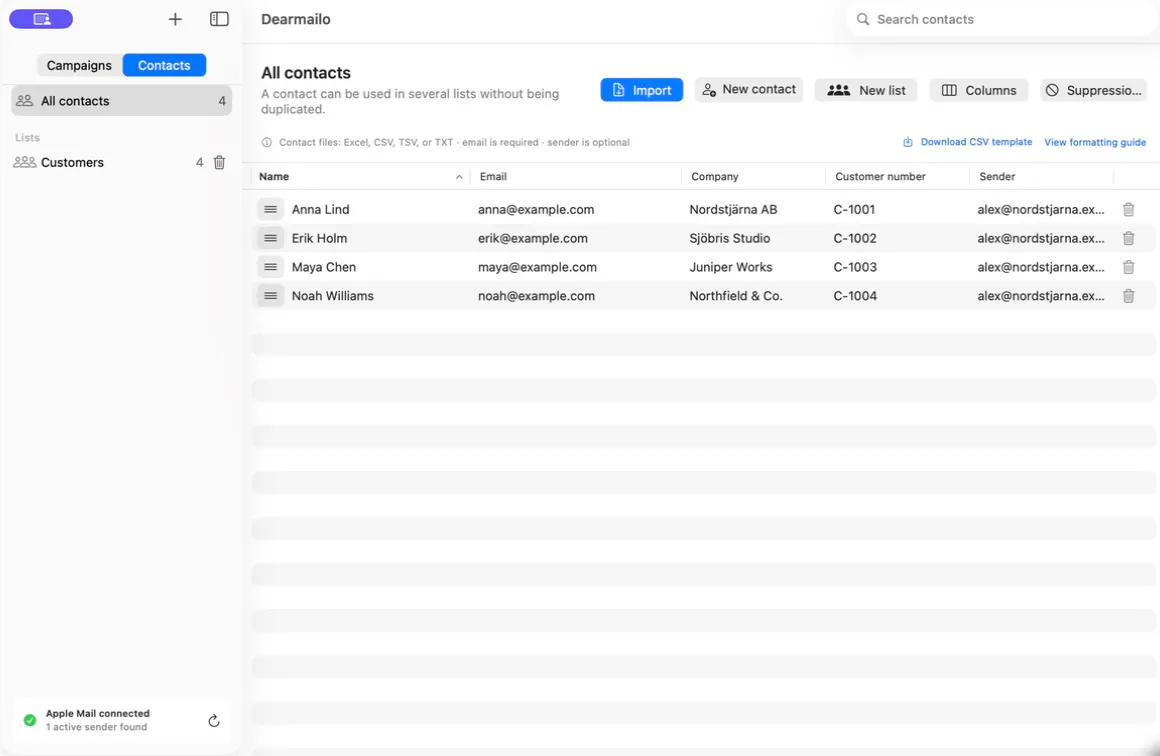
Task: Click the Import button
Action: (x=641, y=90)
